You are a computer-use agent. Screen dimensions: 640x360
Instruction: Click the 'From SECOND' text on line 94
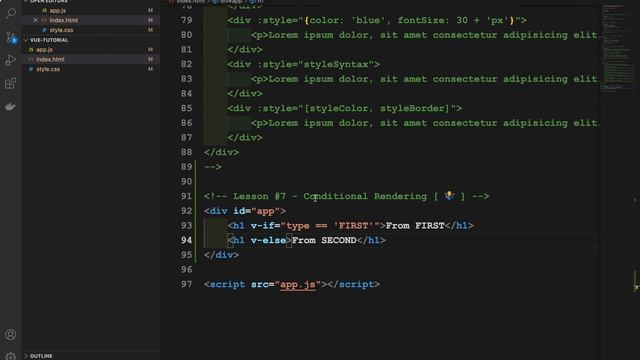click(324, 240)
